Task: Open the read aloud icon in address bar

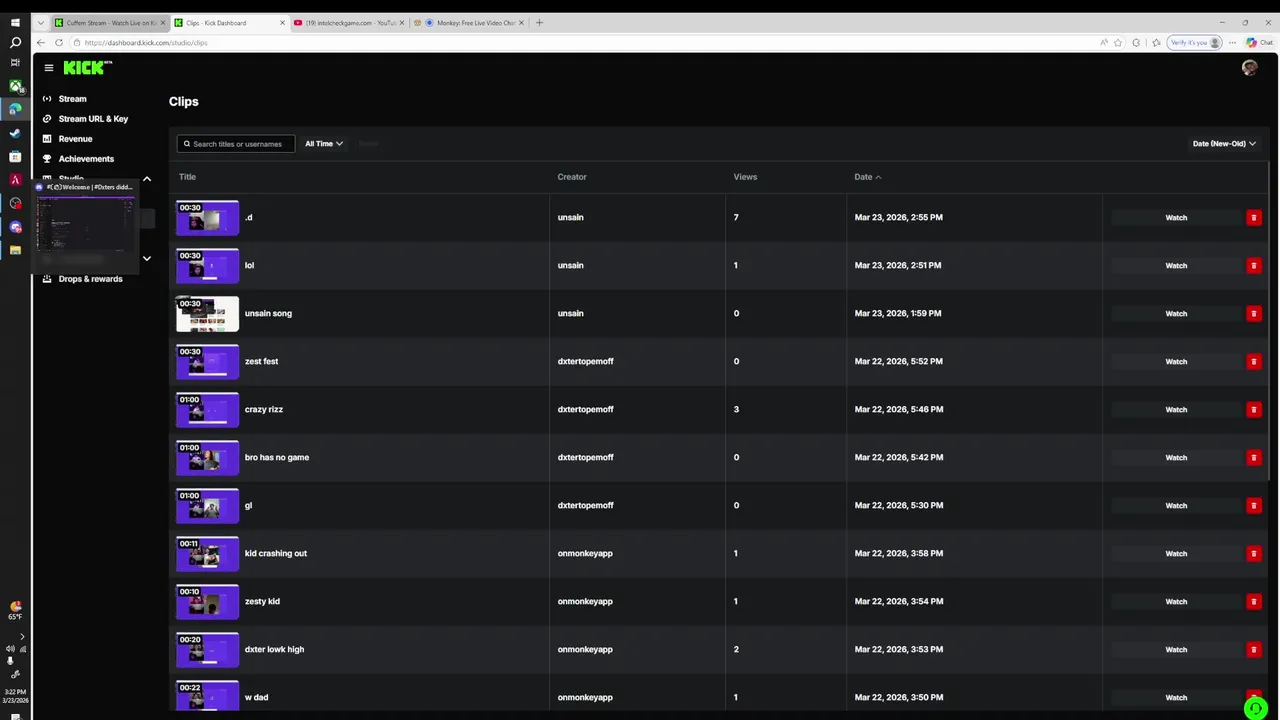Action: coord(1103,43)
